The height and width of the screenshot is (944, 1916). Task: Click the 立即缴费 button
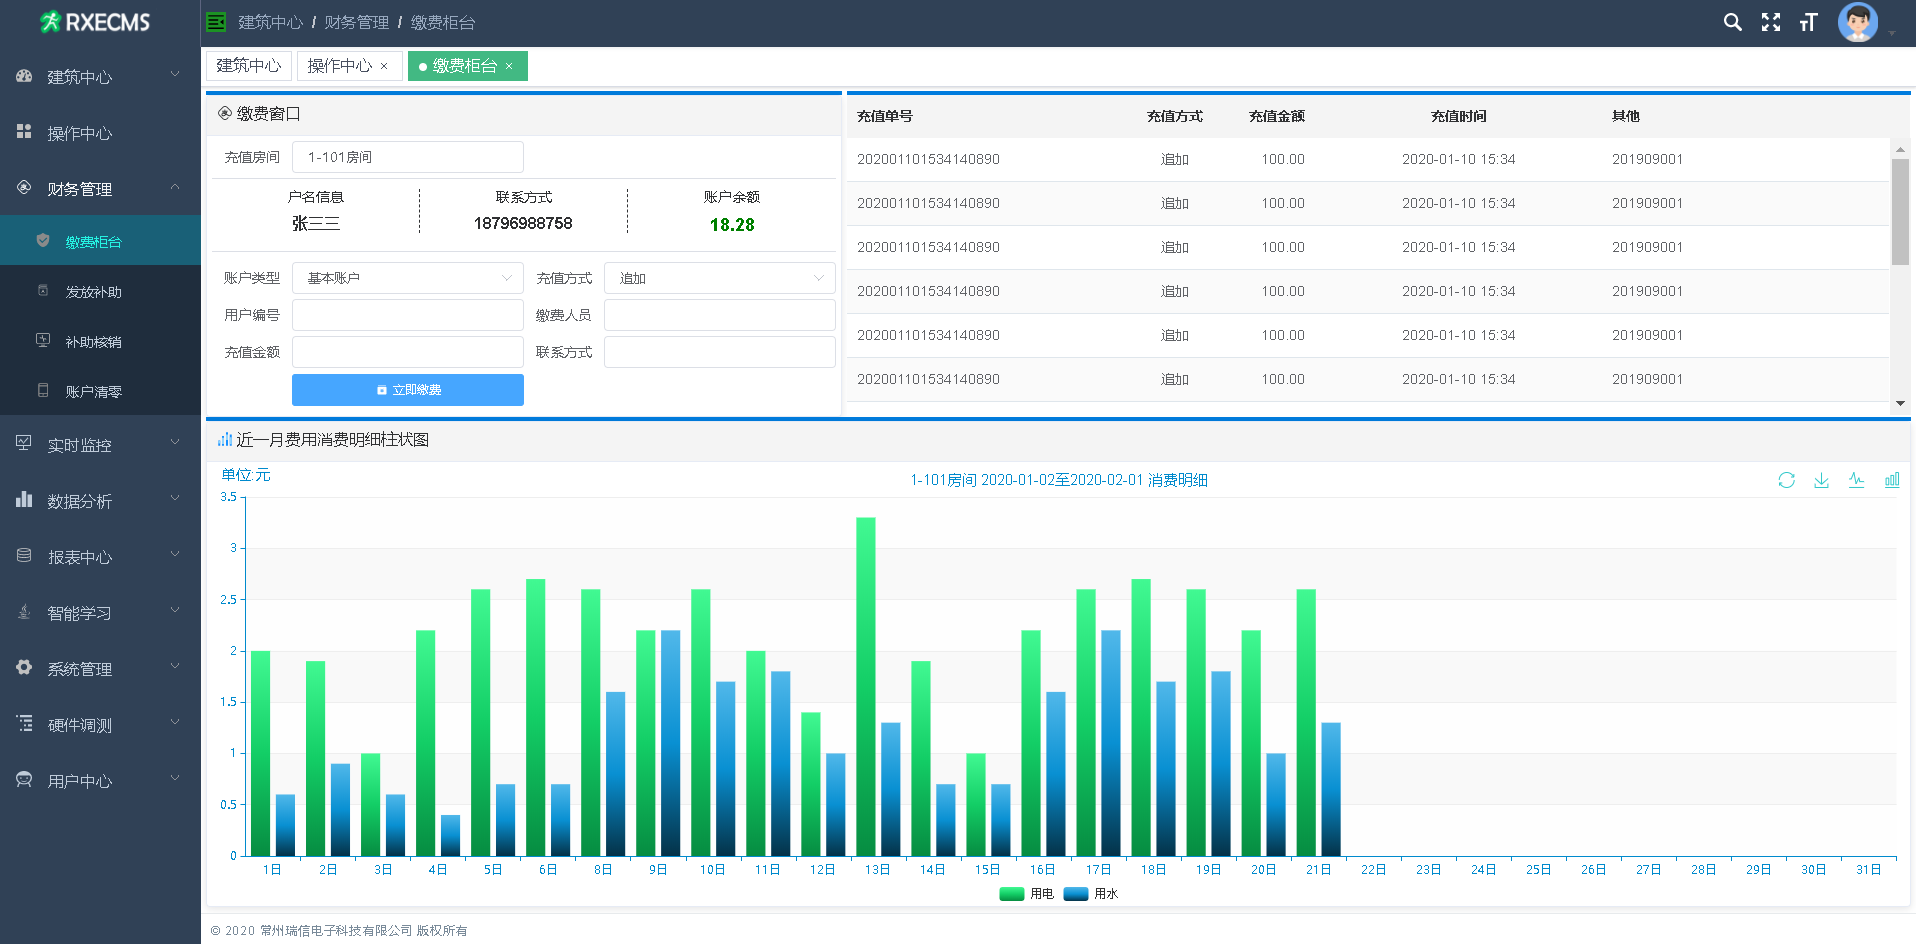point(407,390)
